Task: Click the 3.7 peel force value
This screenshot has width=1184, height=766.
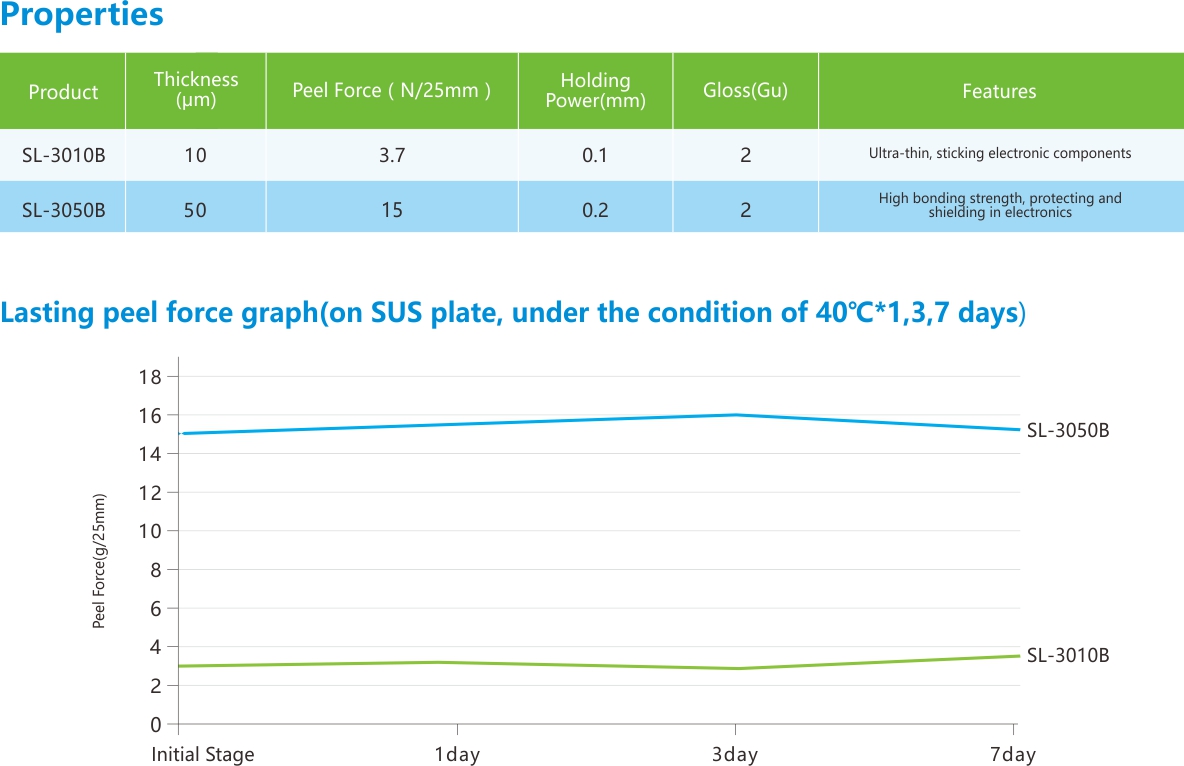Action: pyautogui.click(x=392, y=155)
